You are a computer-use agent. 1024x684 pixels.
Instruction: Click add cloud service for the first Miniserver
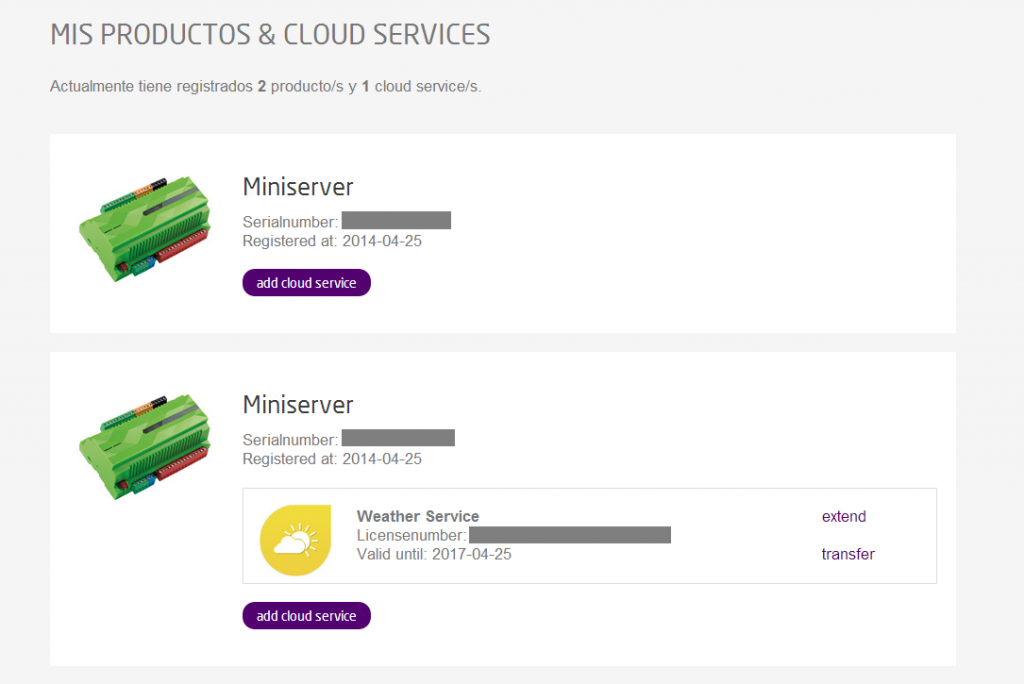306,282
